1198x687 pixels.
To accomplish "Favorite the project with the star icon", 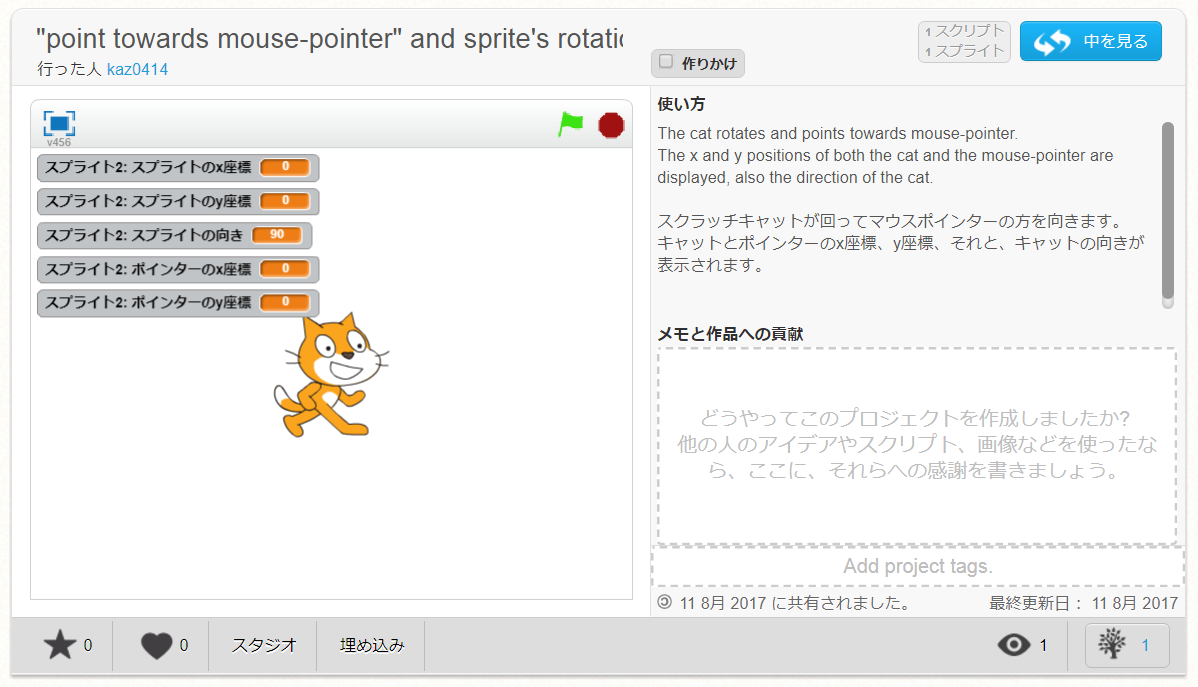I will 60,645.
